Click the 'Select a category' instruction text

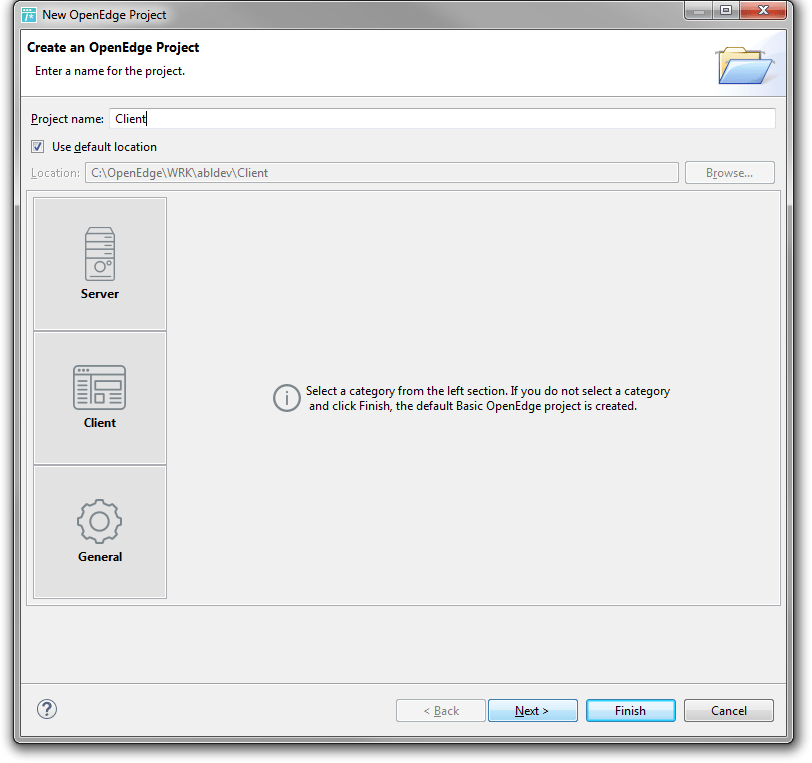click(x=487, y=398)
